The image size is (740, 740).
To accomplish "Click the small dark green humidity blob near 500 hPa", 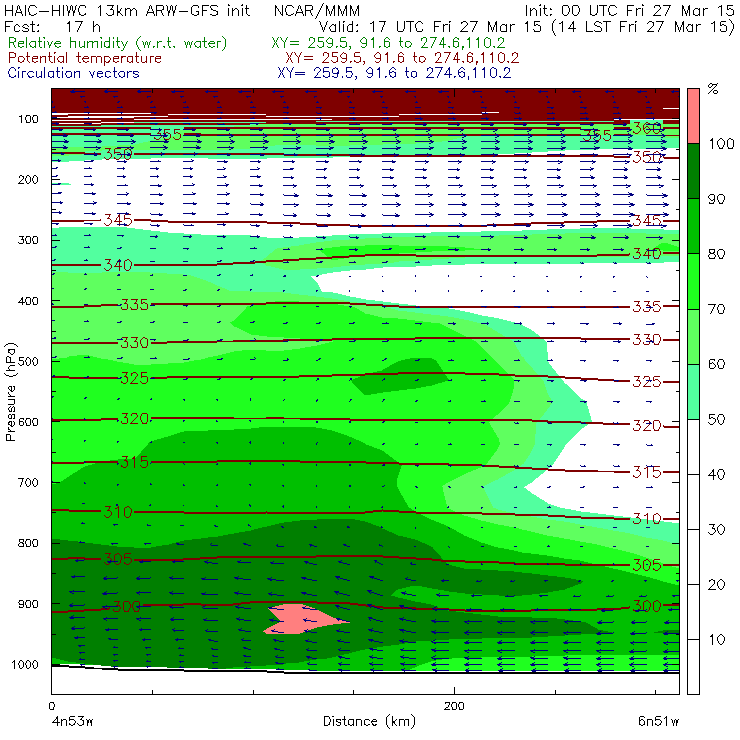I will [401, 376].
